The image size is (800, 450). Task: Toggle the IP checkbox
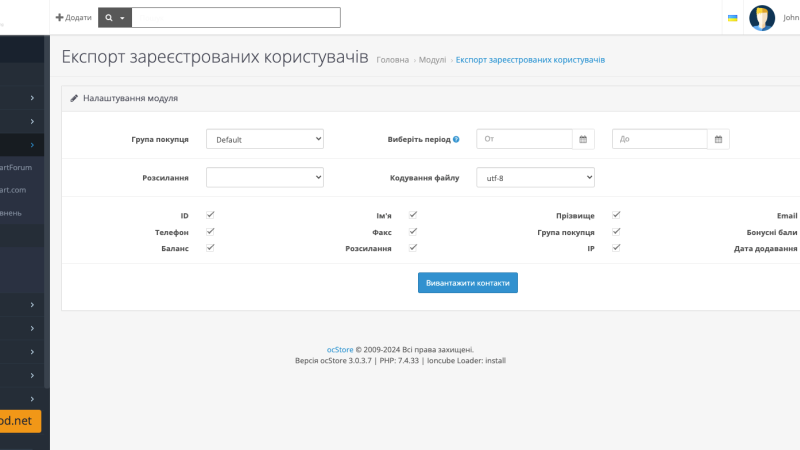click(616, 248)
